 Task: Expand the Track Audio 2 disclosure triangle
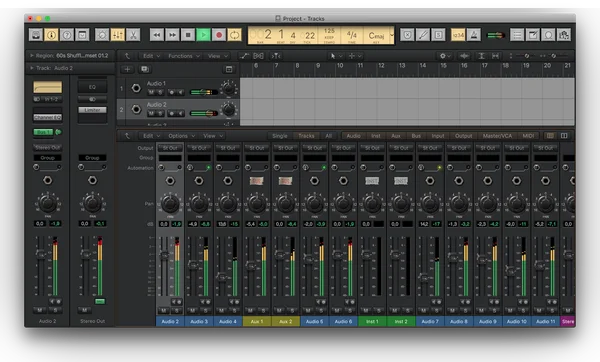point(32,68)
